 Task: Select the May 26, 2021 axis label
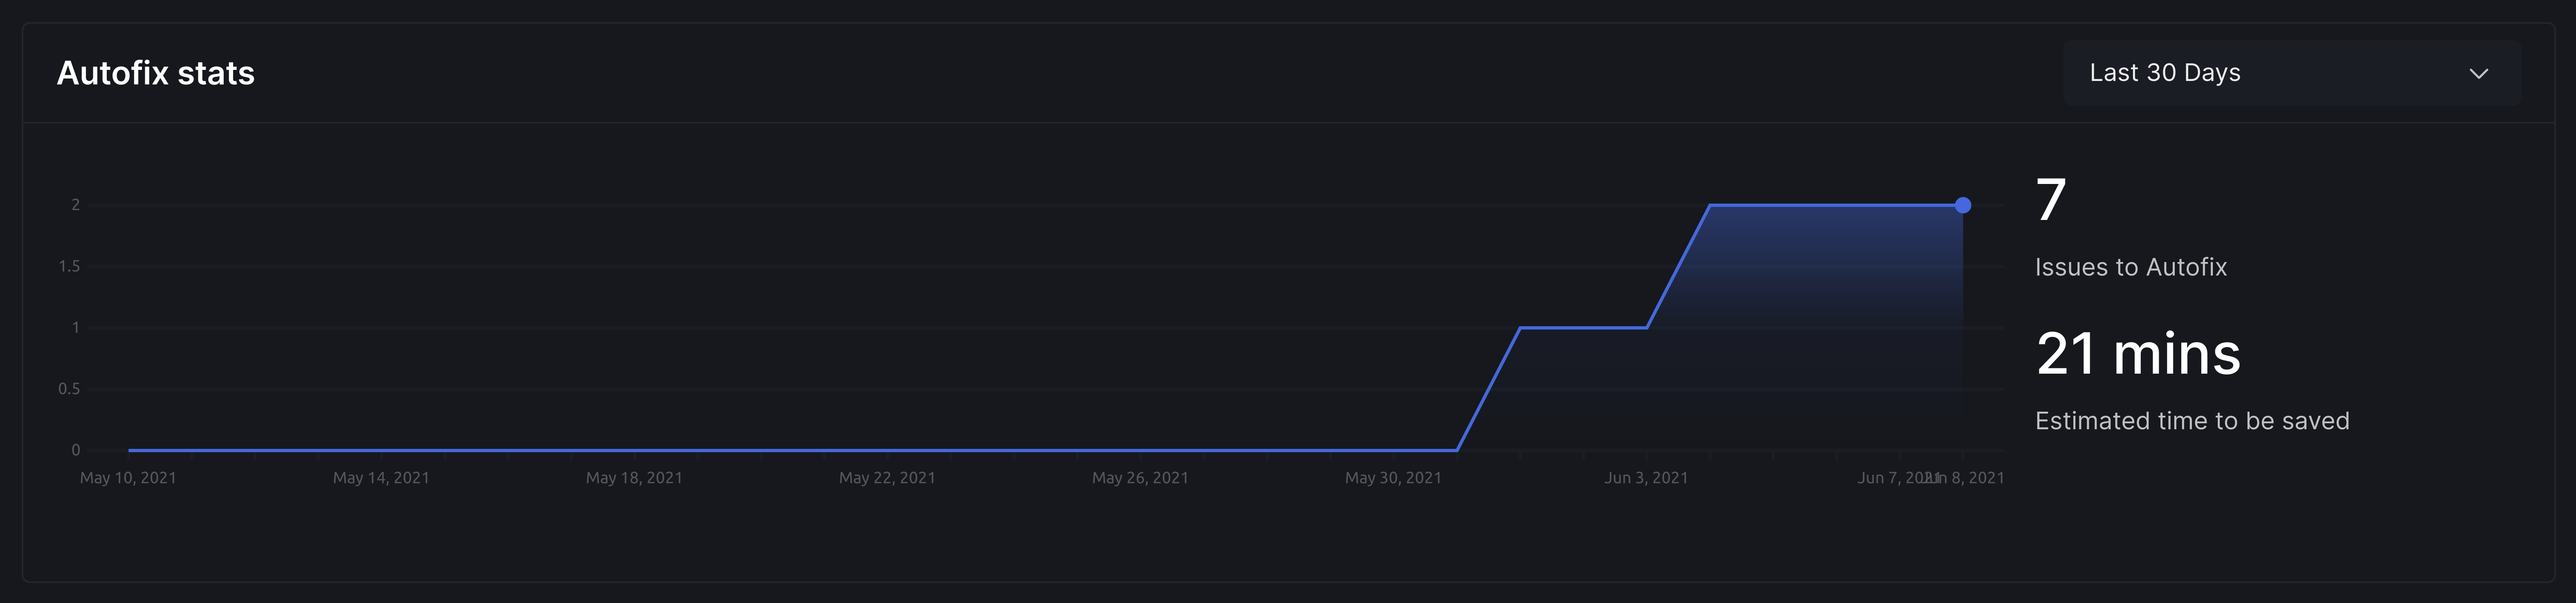(x=1140, y=478)
